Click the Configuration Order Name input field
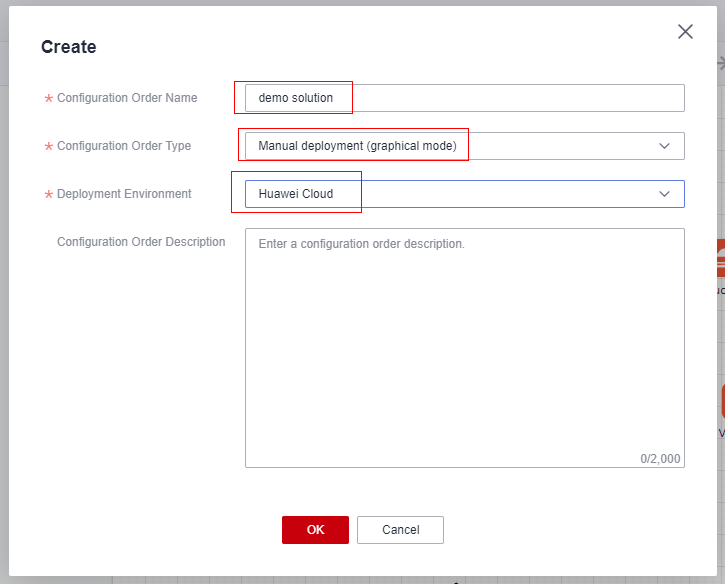Viewport: 725px width, 584px height. (464, 98)
